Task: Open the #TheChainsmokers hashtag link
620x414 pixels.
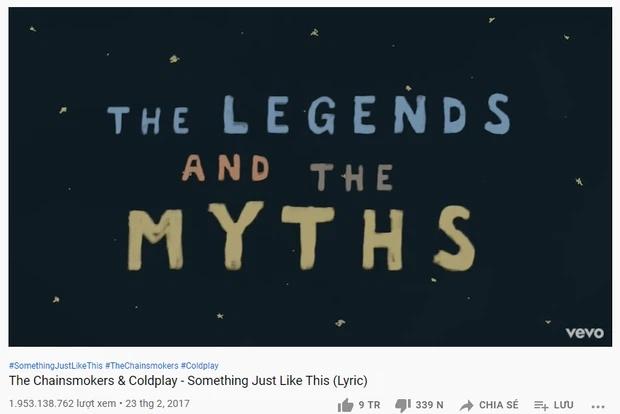Action: pyautogui.click(x=142, y=365)
